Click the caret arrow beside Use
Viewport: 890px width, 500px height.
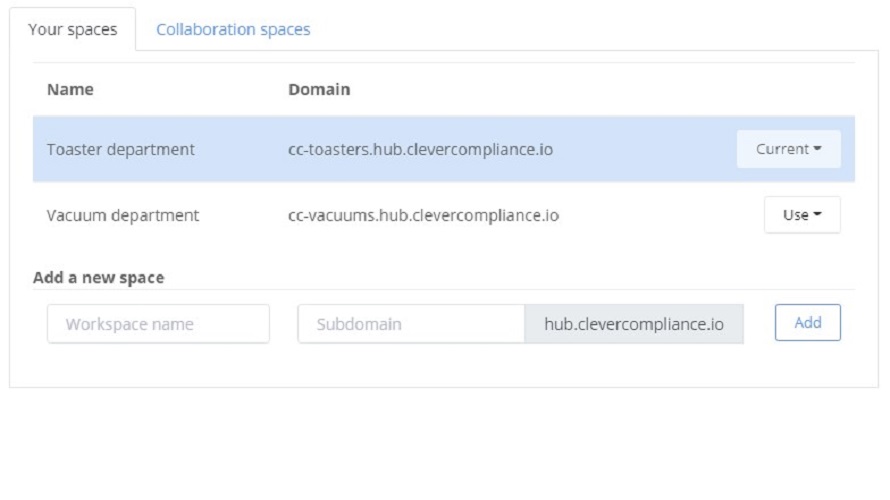[x=817, y=215]
